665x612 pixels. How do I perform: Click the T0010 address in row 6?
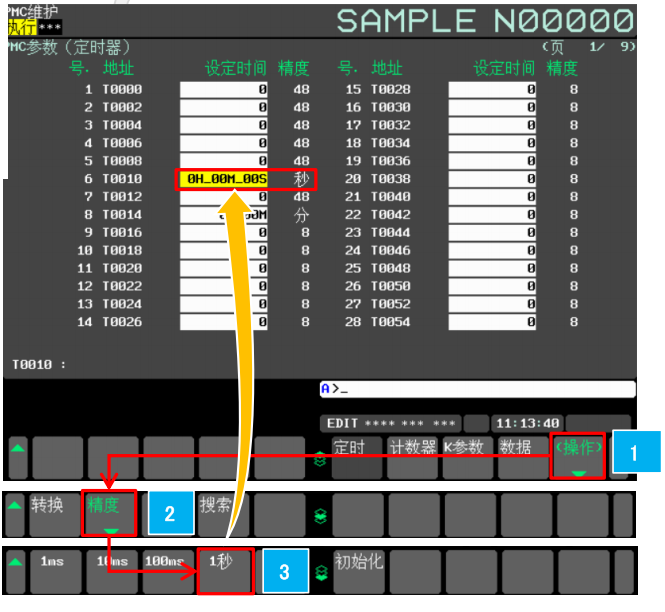click(x=122, y=179)
